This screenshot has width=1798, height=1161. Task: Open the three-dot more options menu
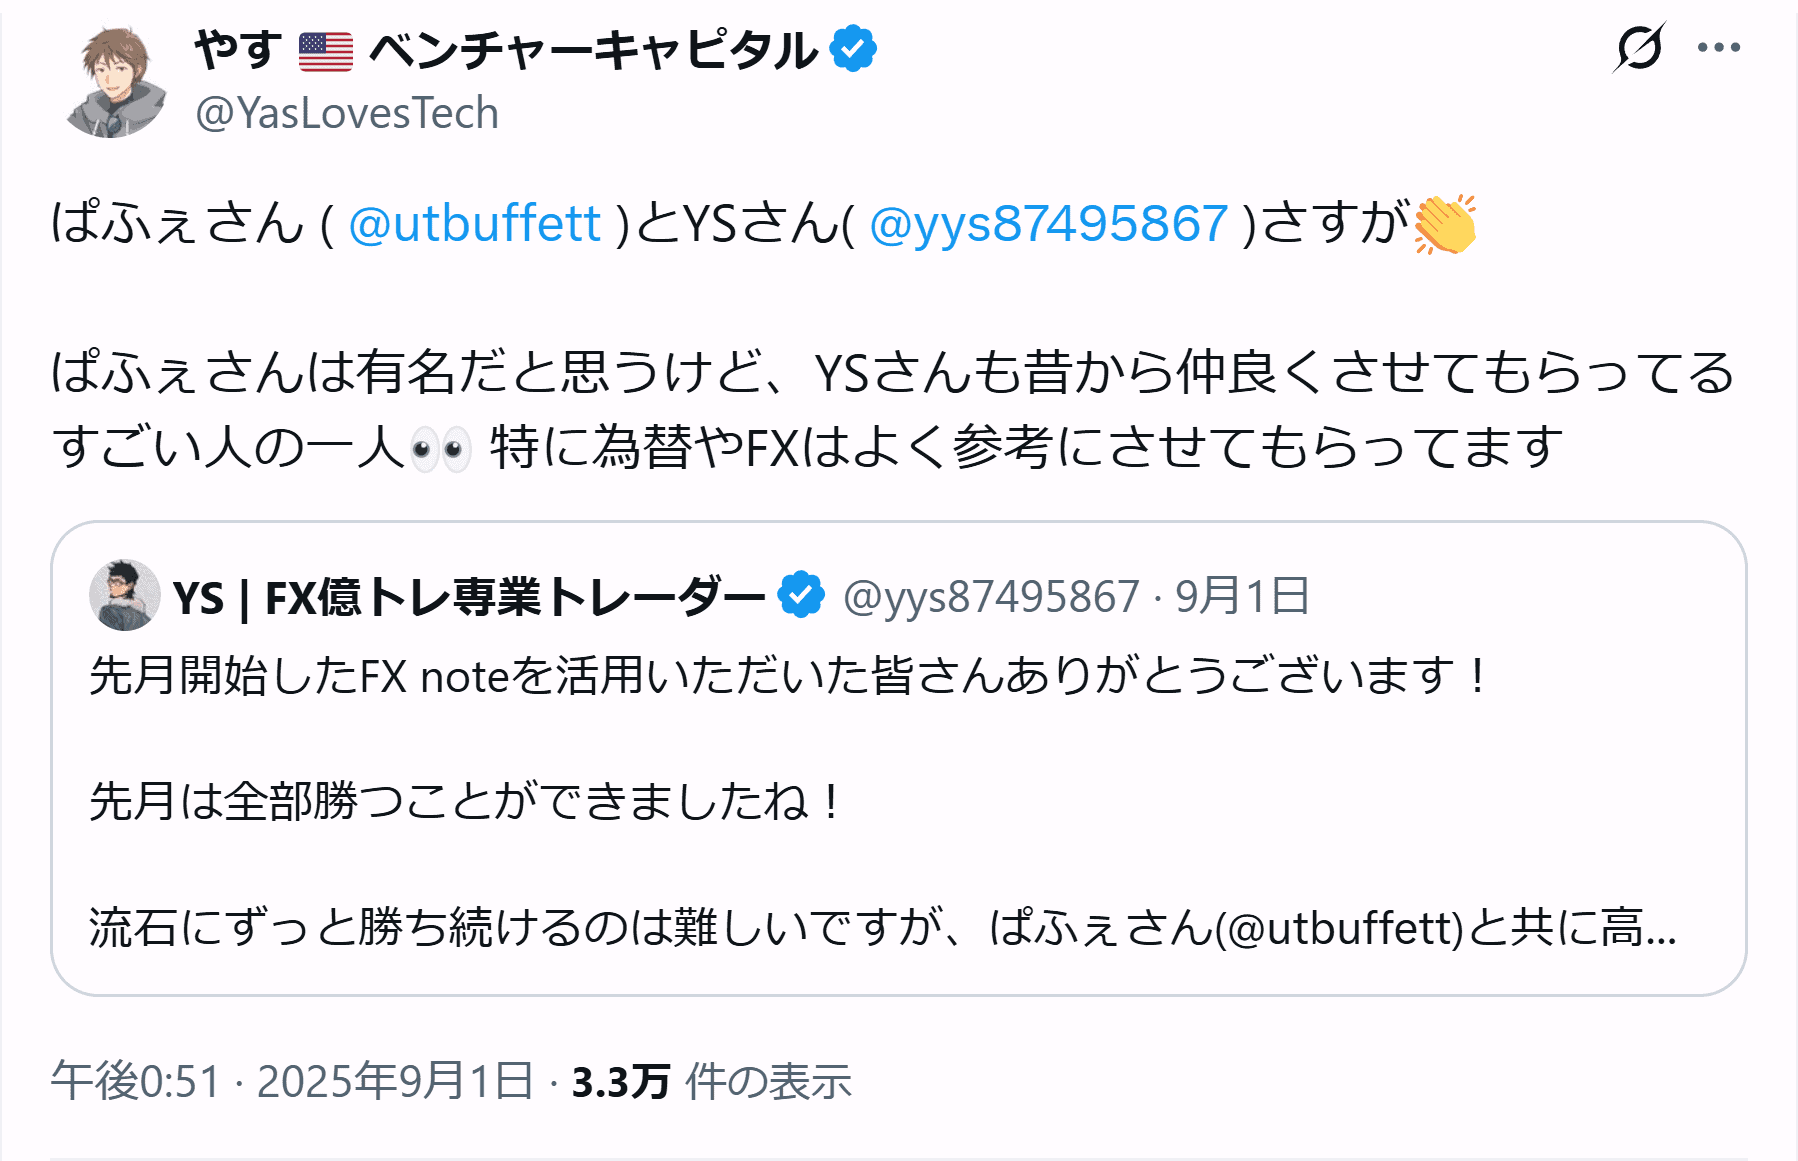pyautogui.click(x=1719, y=48)
